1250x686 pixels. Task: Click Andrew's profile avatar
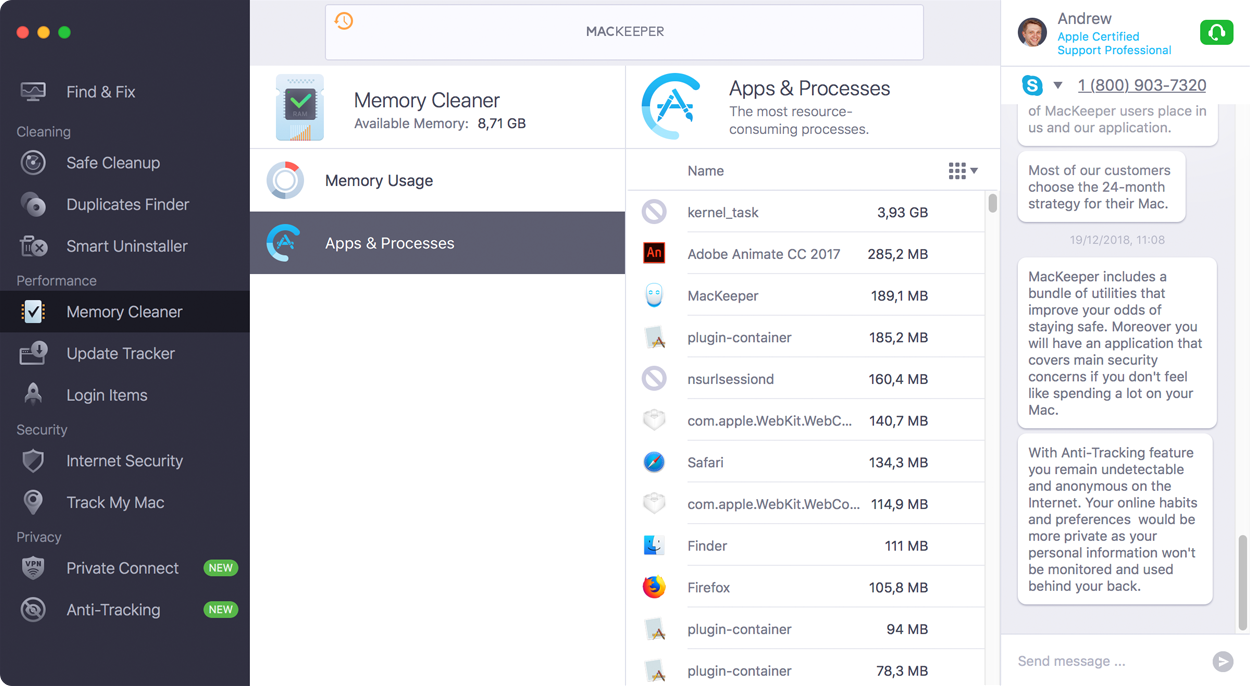pyautogui.click(x=1033, y=32)
